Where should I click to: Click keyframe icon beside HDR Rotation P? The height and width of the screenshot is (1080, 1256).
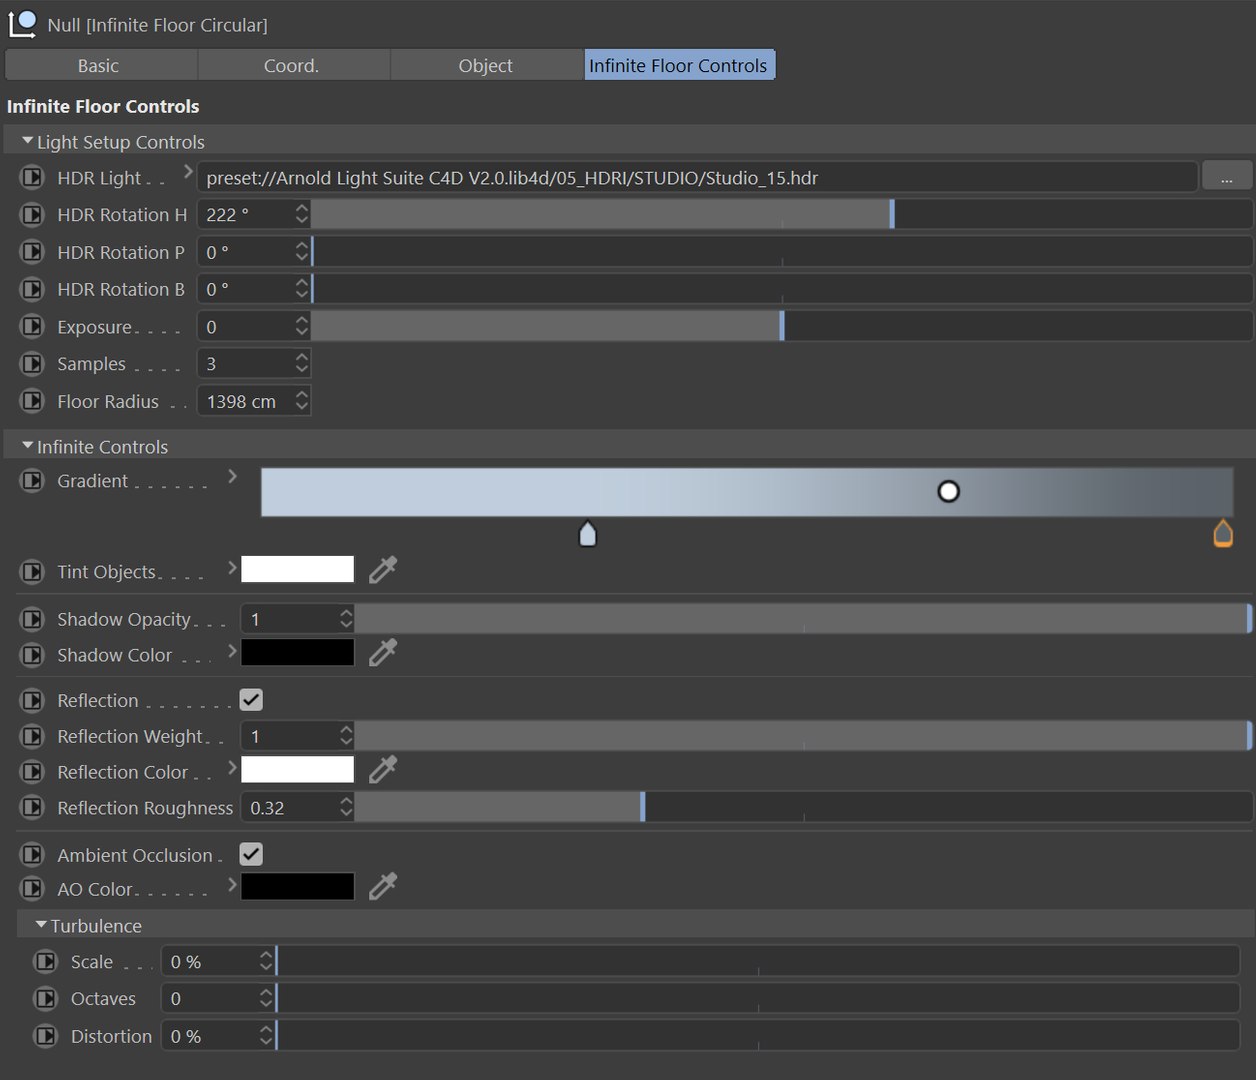32,252
